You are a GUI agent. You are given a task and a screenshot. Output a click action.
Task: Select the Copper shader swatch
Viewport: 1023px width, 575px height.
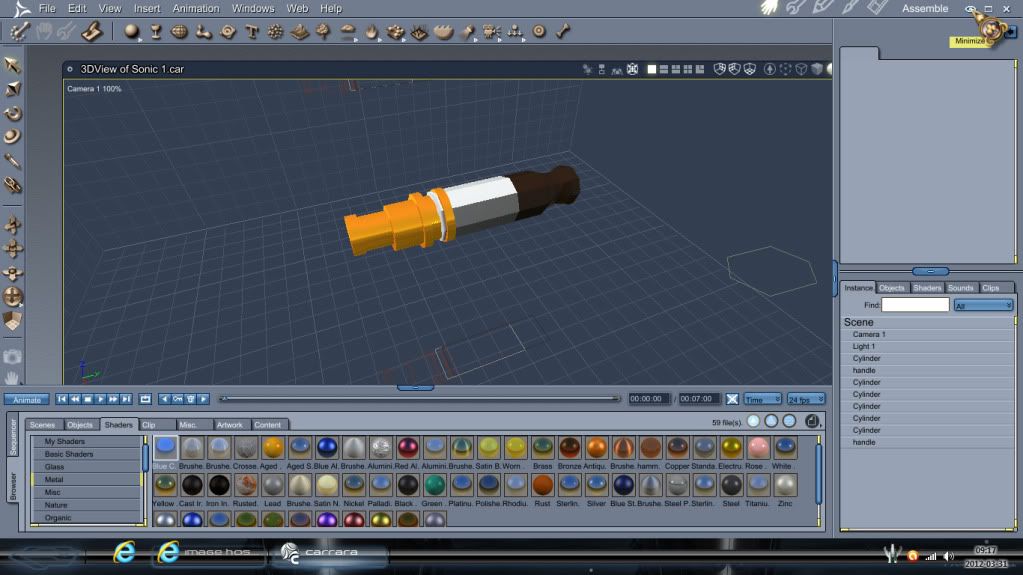(677, 448)
